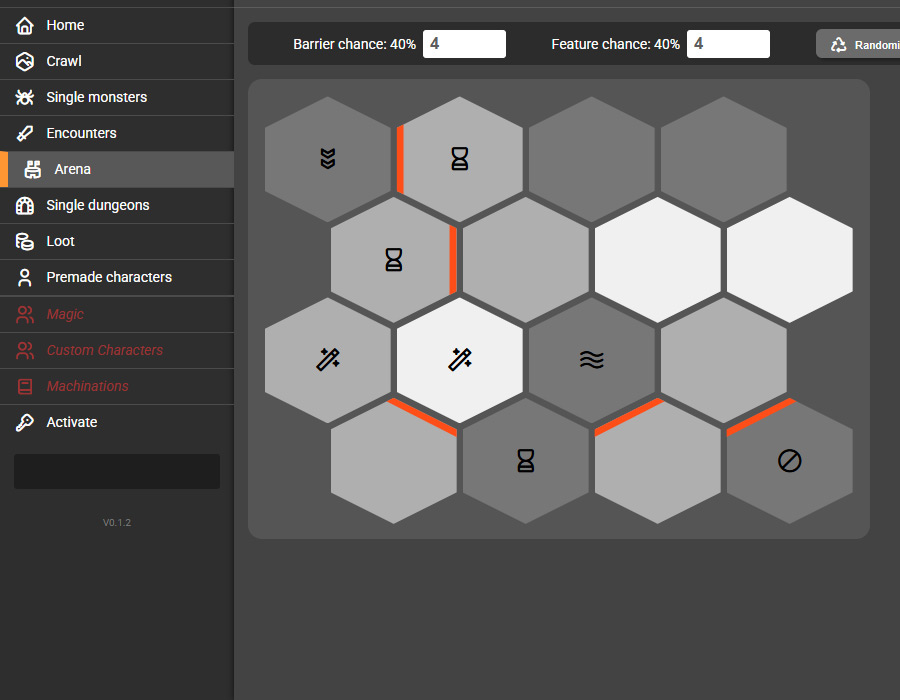Click the Premade characters person icon
Screen dimensions: 900x700
click(25, 278)
